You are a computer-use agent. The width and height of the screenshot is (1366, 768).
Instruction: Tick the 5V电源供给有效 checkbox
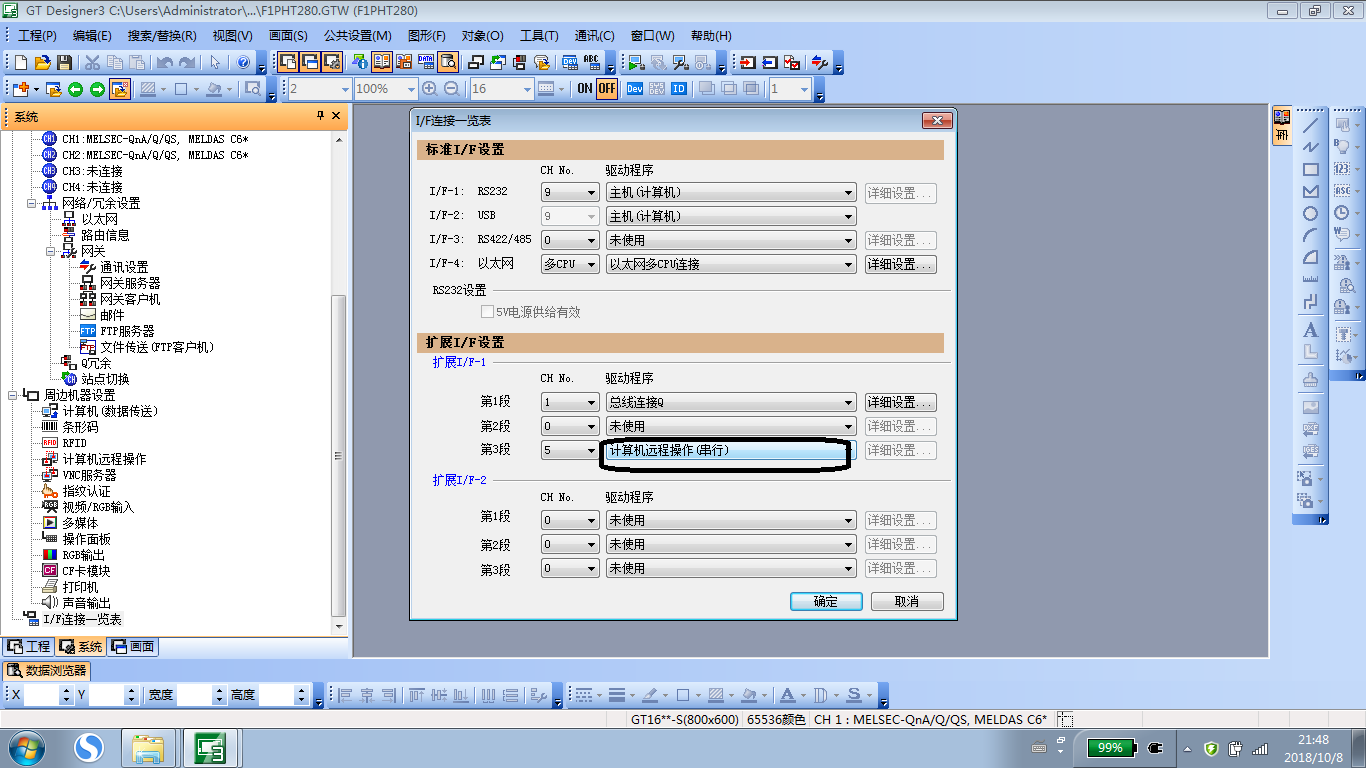[x=488, y=312]
